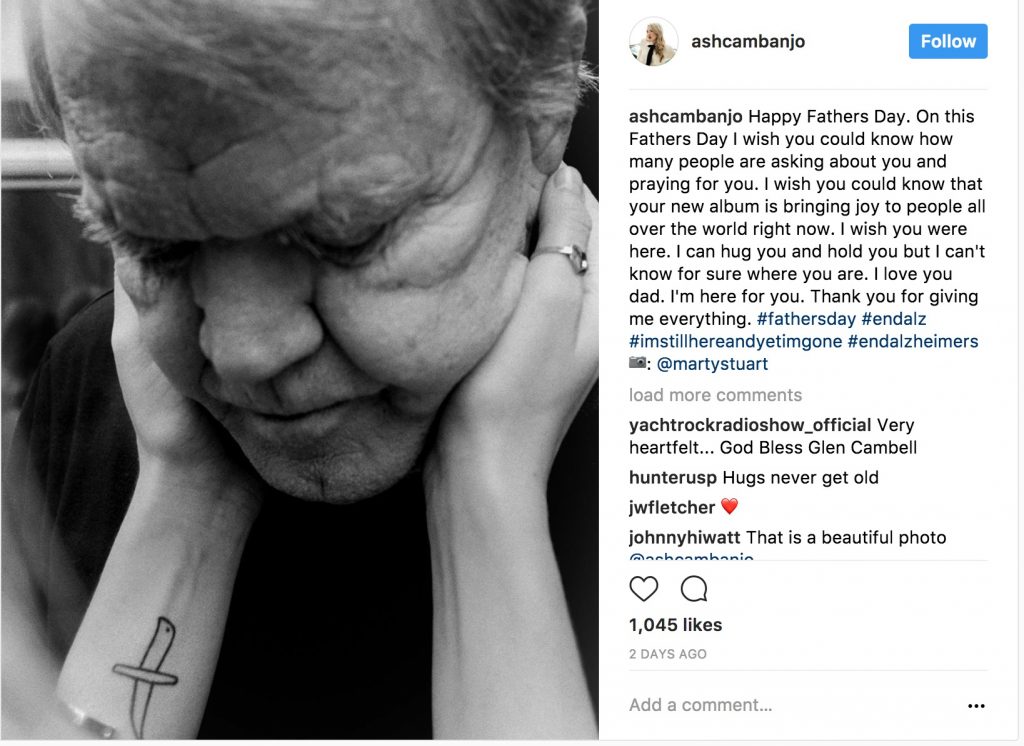Open the #fathersday hashtag

pyautogui.click(x=806, y=319)
